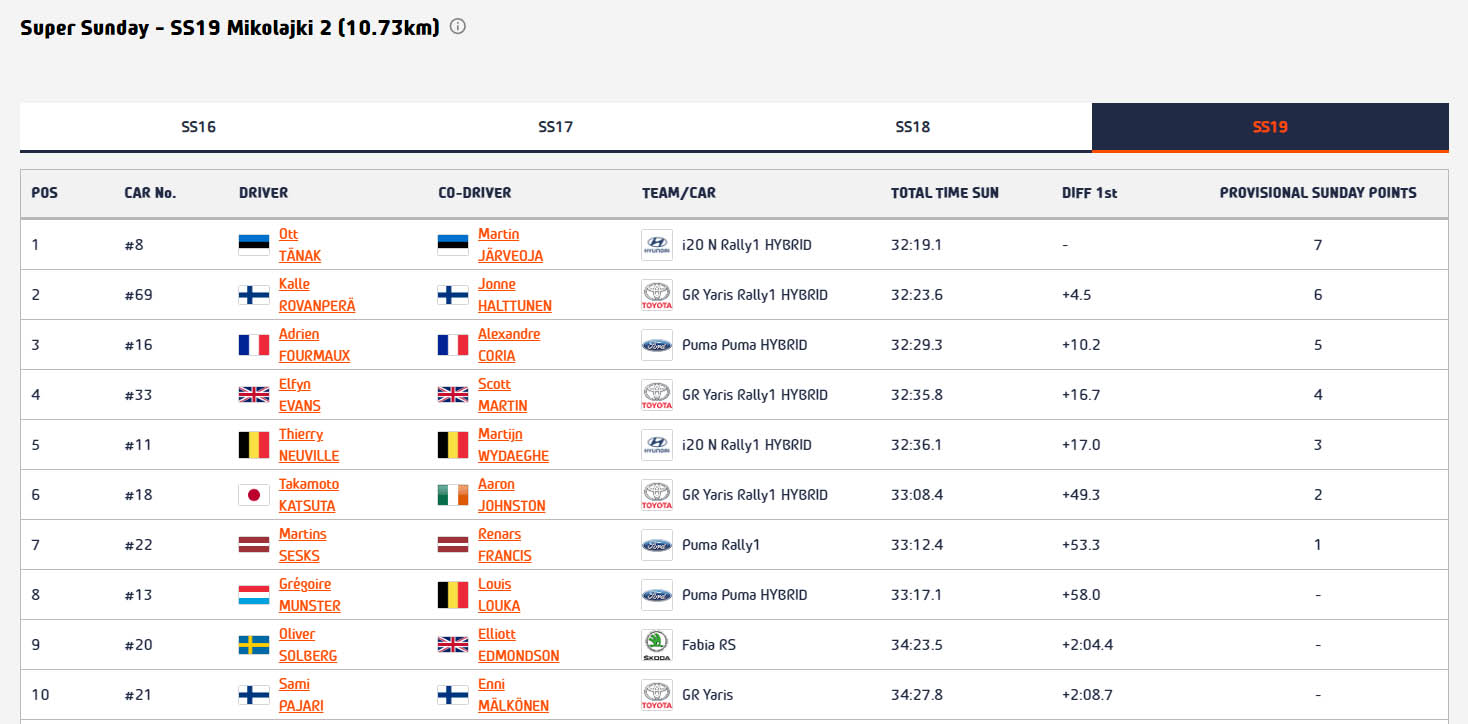Switch to the SS16 tab

[198, 127]
